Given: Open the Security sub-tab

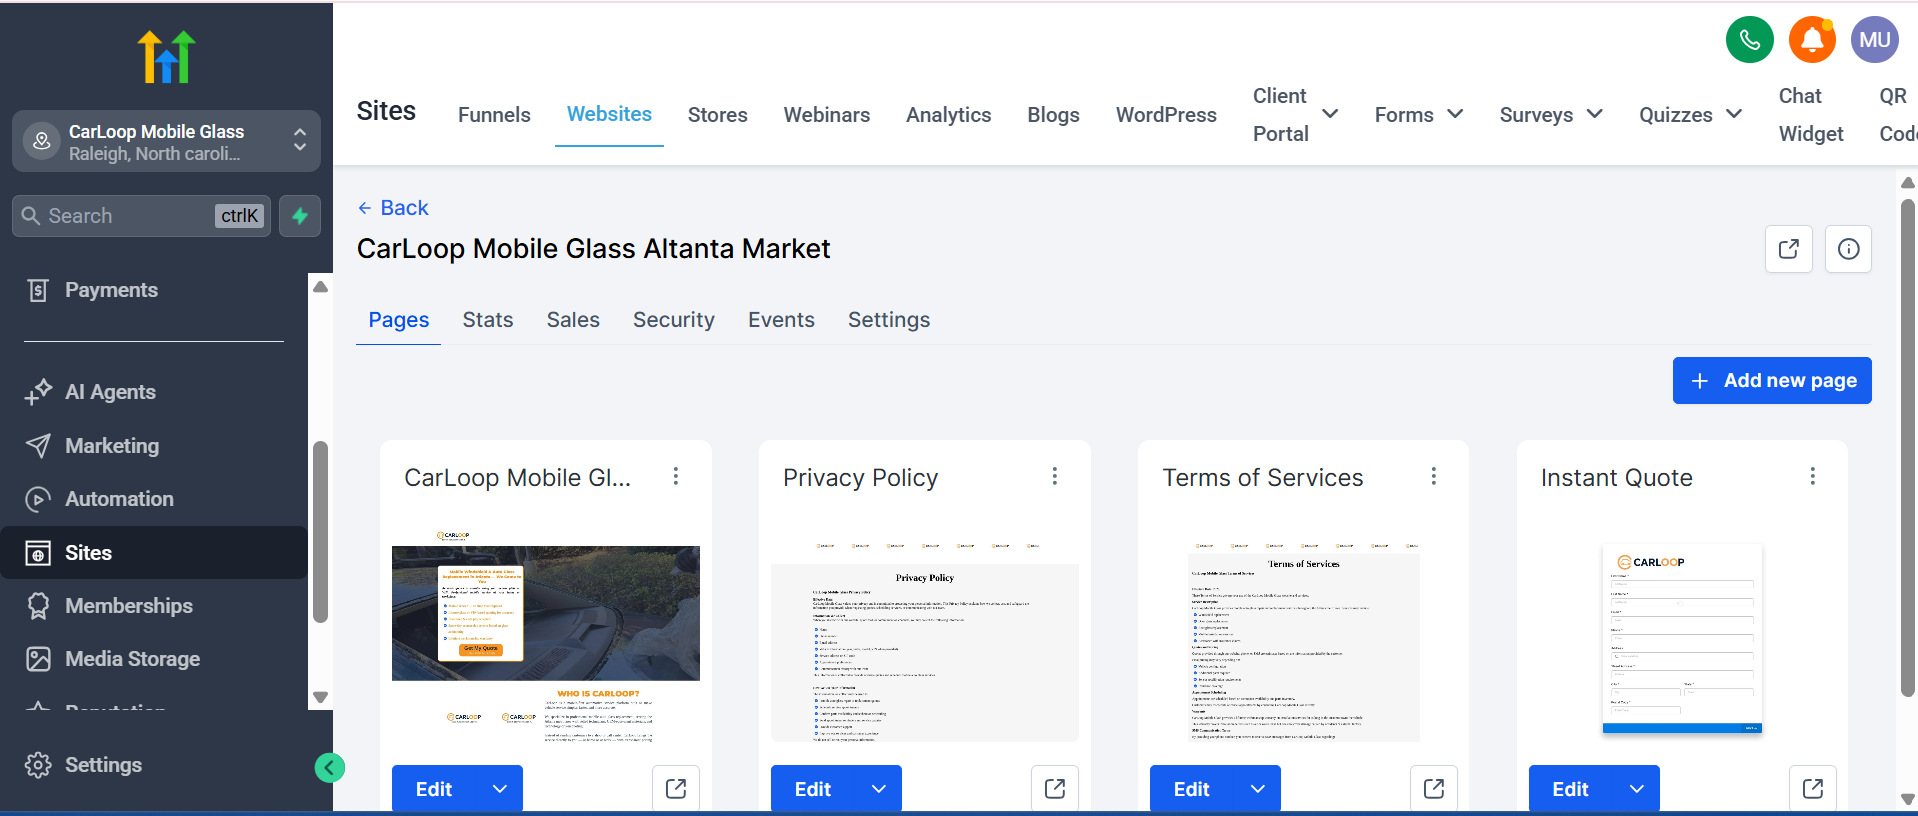Looking at the screenshot, I should point(673,320).
